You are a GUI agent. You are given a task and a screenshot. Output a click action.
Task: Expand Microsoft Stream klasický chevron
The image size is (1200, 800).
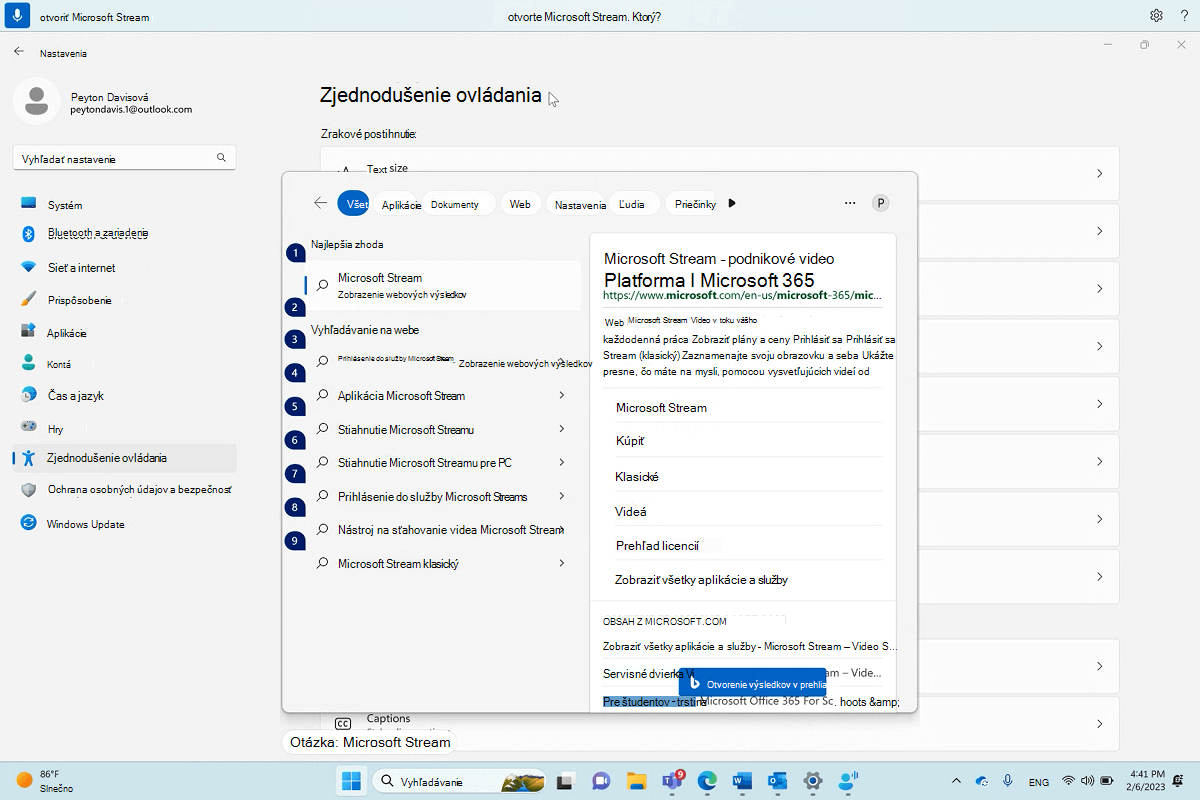[562, 563]
